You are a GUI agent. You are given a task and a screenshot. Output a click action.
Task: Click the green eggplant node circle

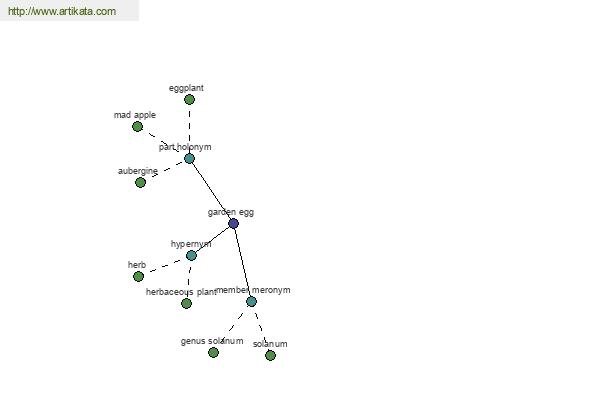click(189, 99)
